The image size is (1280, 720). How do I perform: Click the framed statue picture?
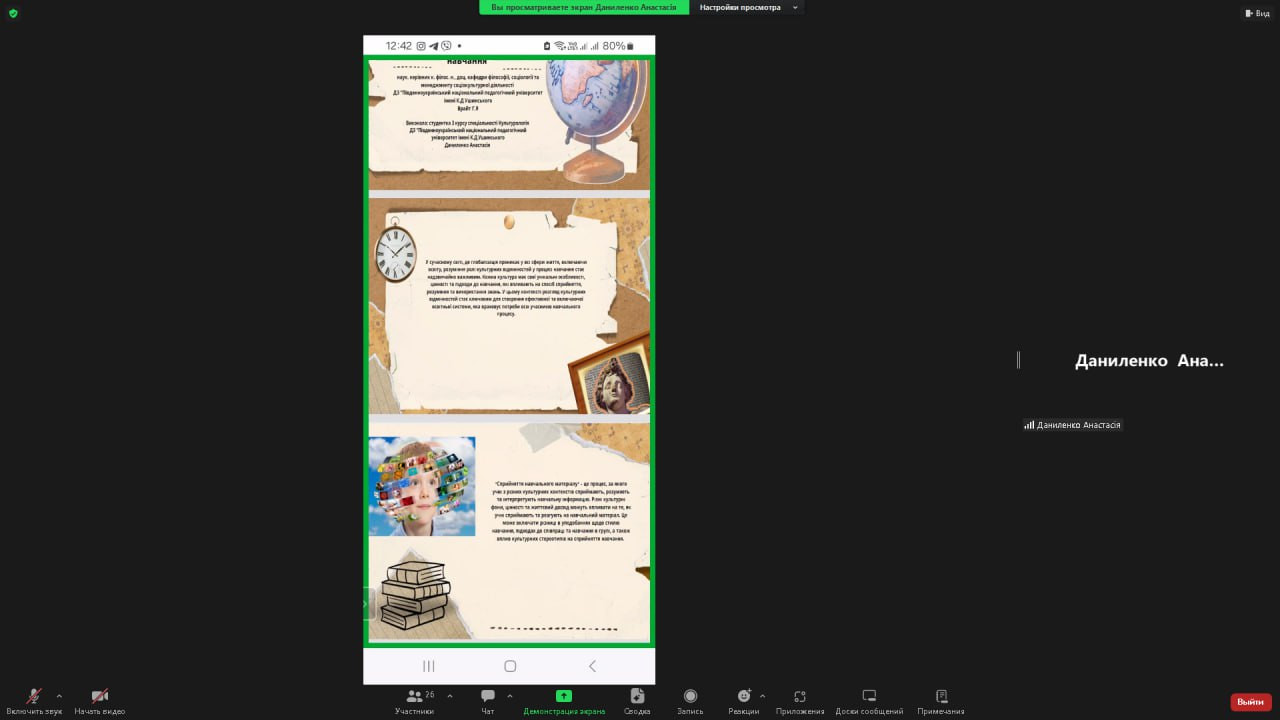click(x=609, y=374)
